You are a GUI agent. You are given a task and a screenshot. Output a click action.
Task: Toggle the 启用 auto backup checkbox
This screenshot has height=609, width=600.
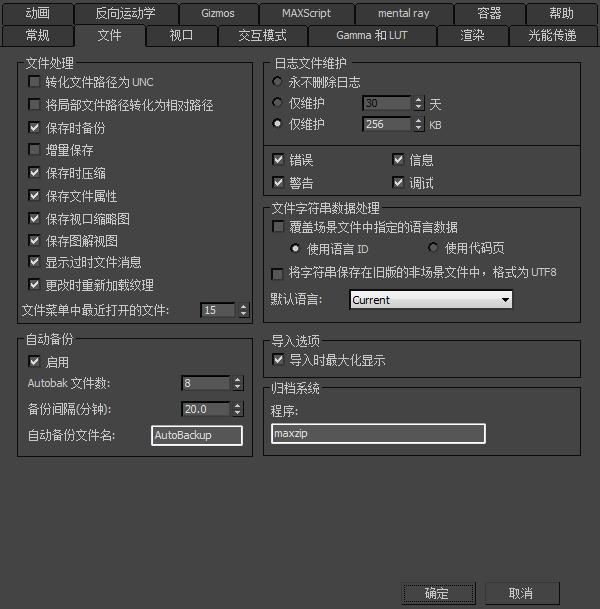click(x=34, y=362)
